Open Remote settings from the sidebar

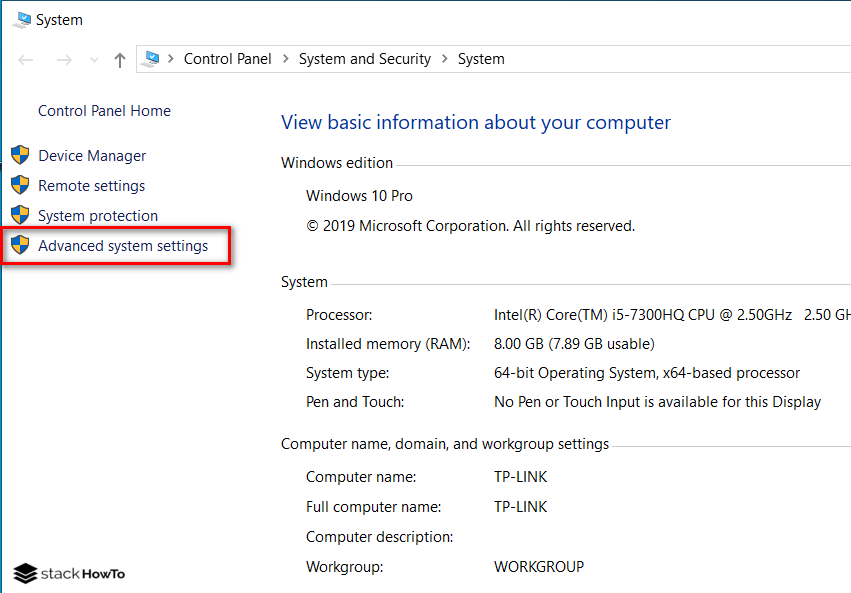tap(91, 185)
